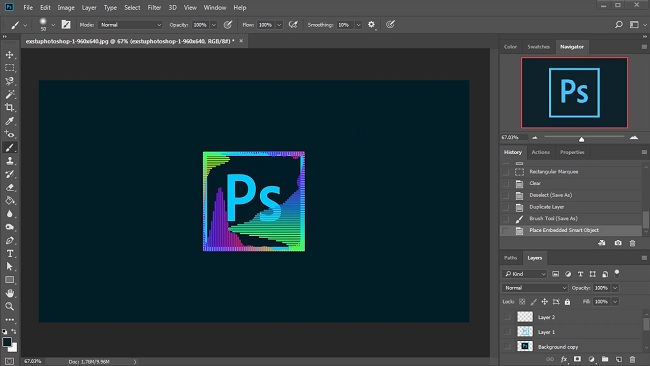Select the Hand tool

(10, 293)
